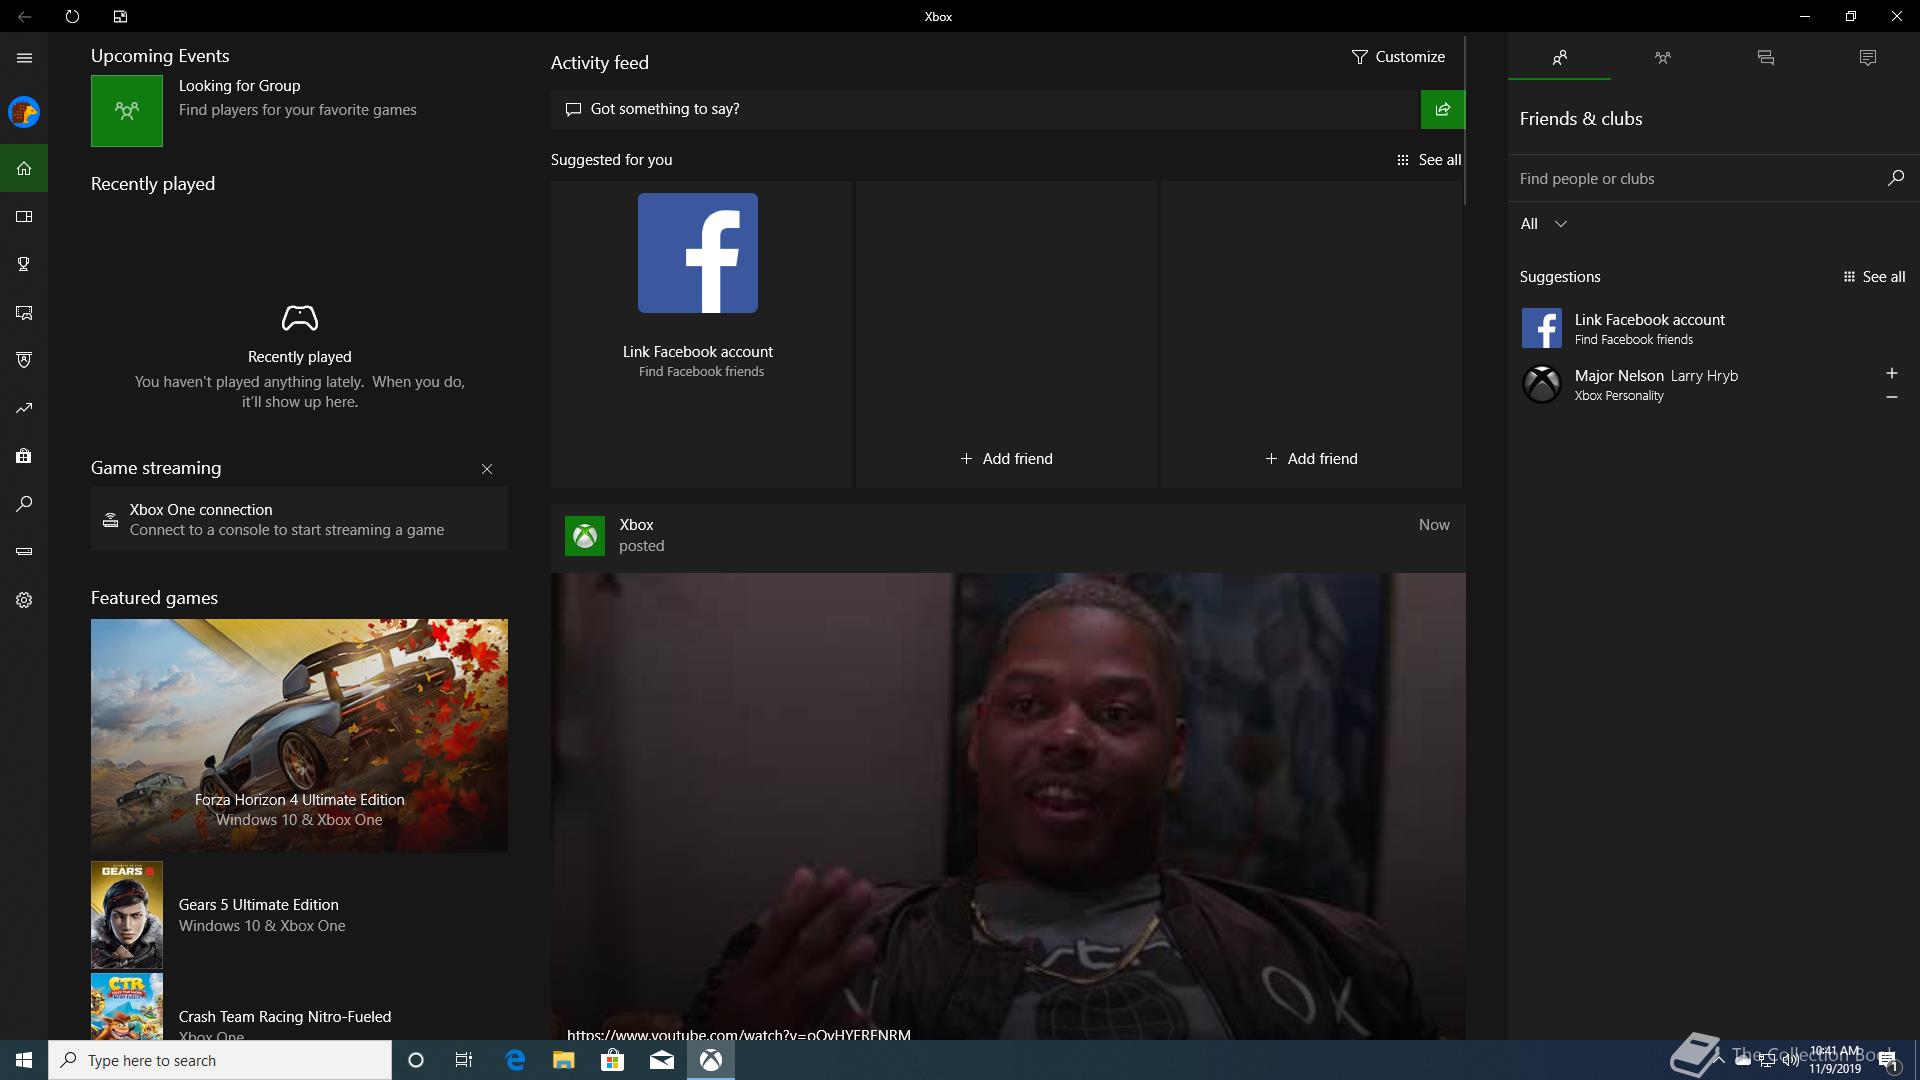Viewport: 1920px width, 1080px height.
Task: Click the pop-out window icon in title bar
Action: coord(120,16)
